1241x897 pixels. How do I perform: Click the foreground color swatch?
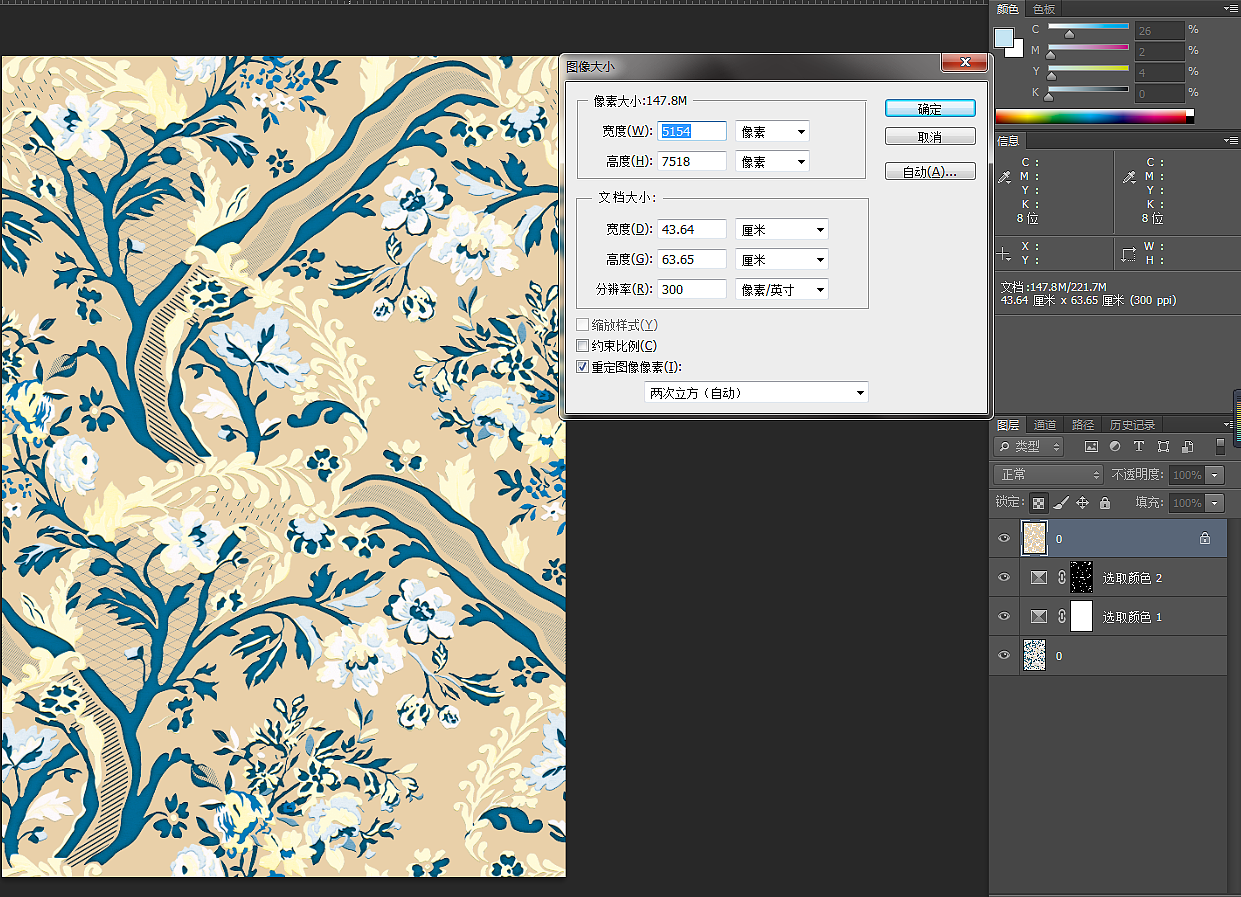[x=1003, y=37]
